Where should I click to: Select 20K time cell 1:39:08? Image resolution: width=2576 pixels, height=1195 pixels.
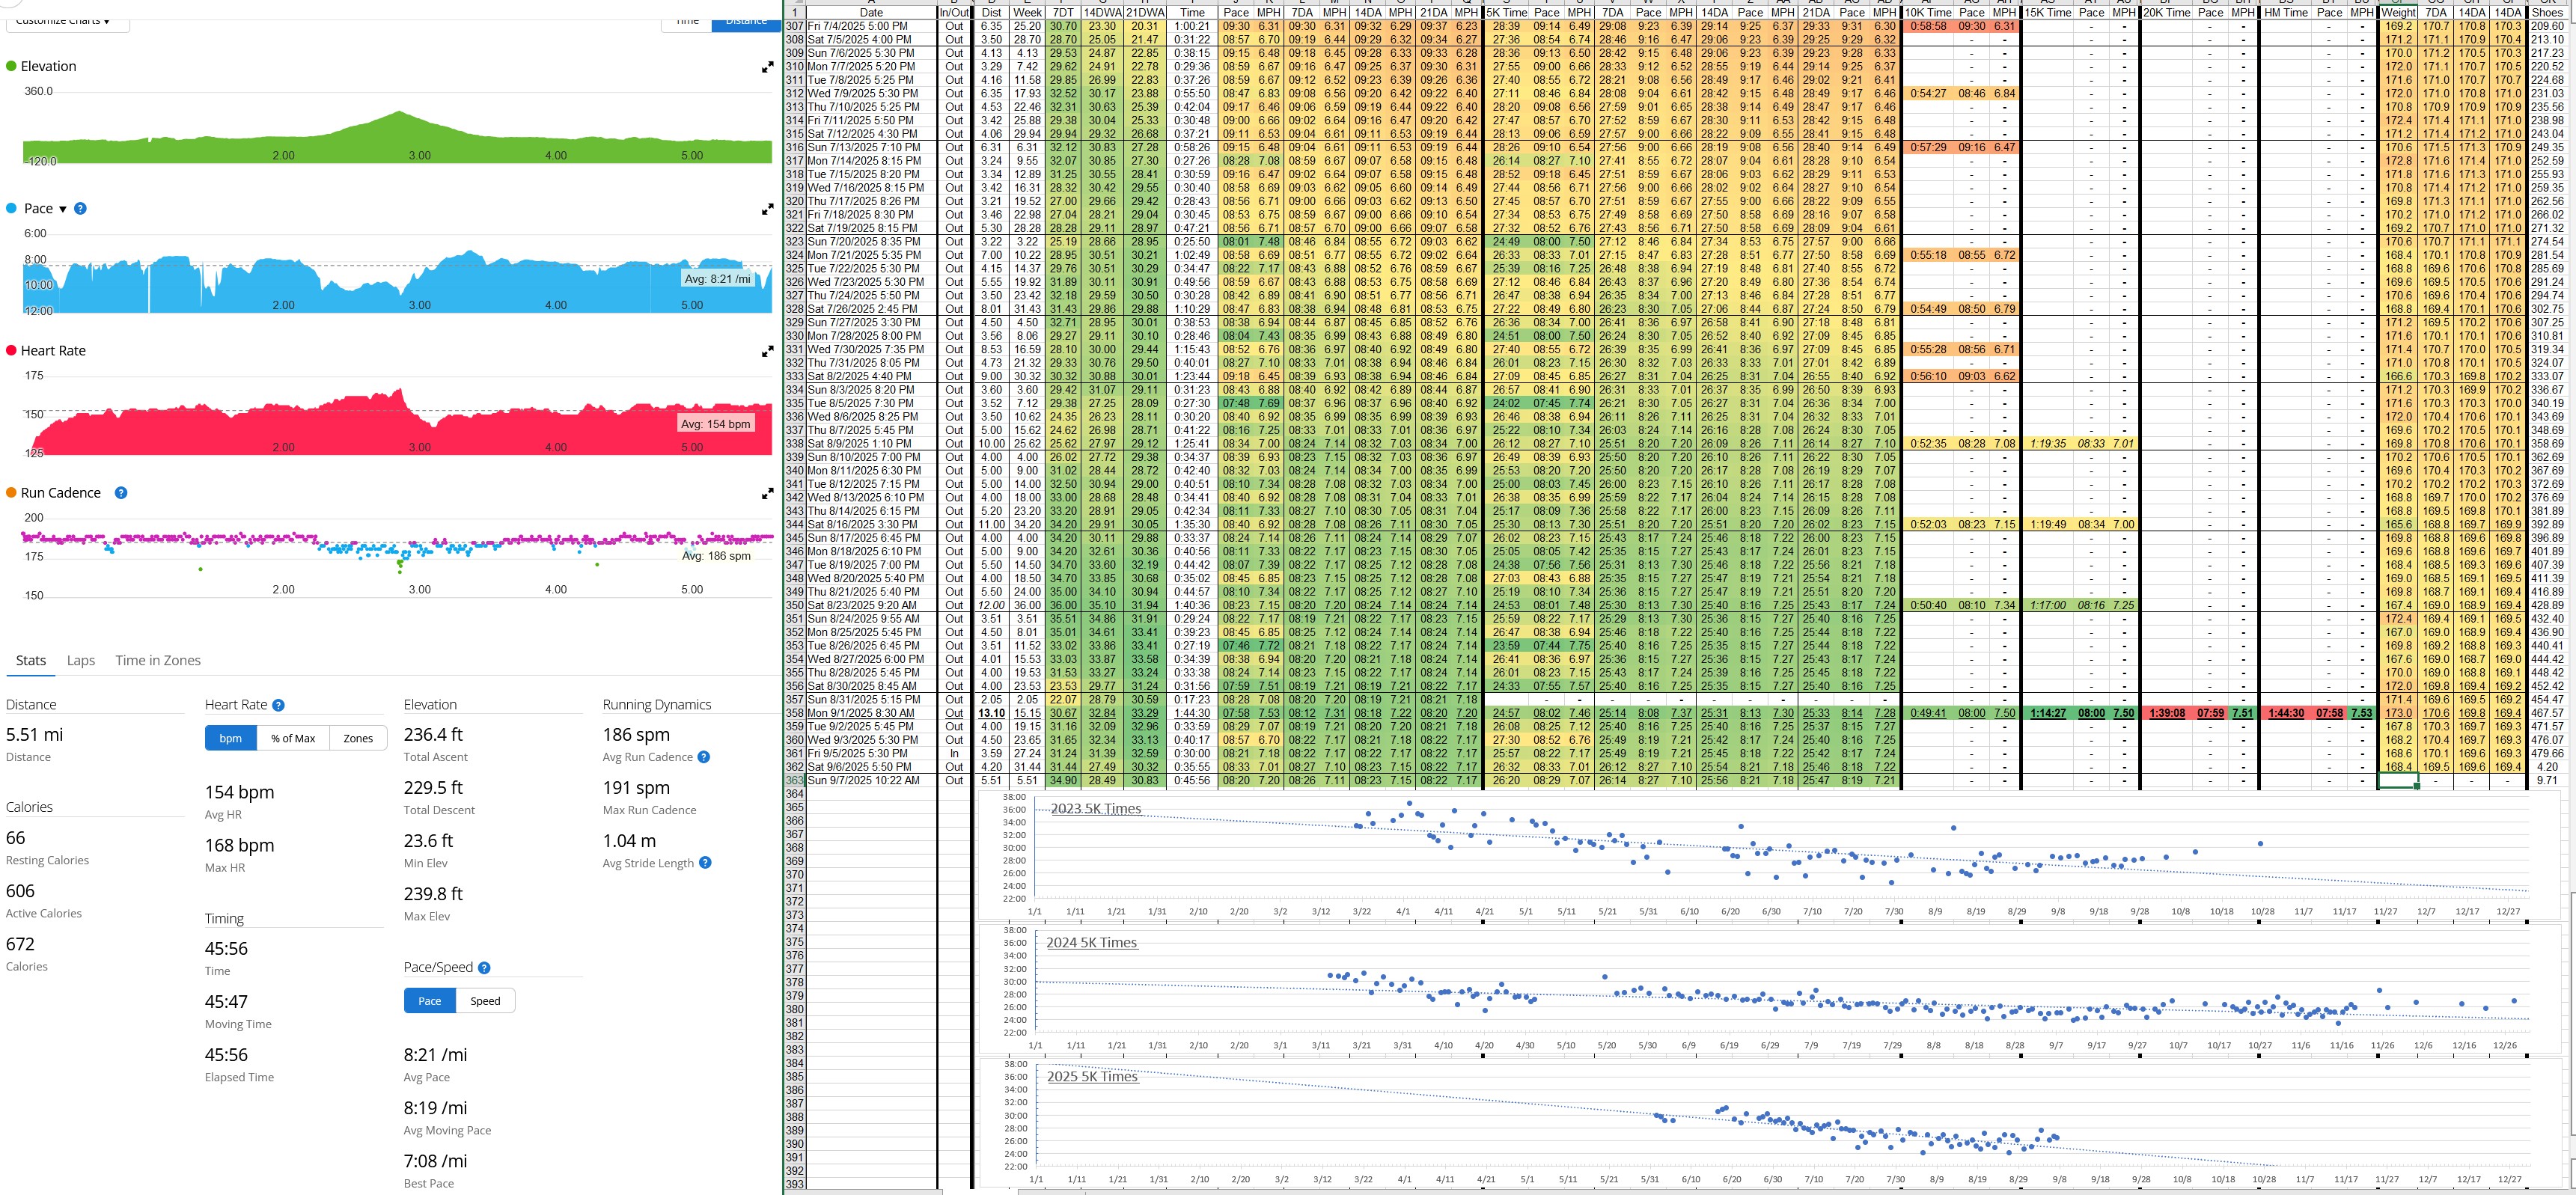[x=2166, y=713]
